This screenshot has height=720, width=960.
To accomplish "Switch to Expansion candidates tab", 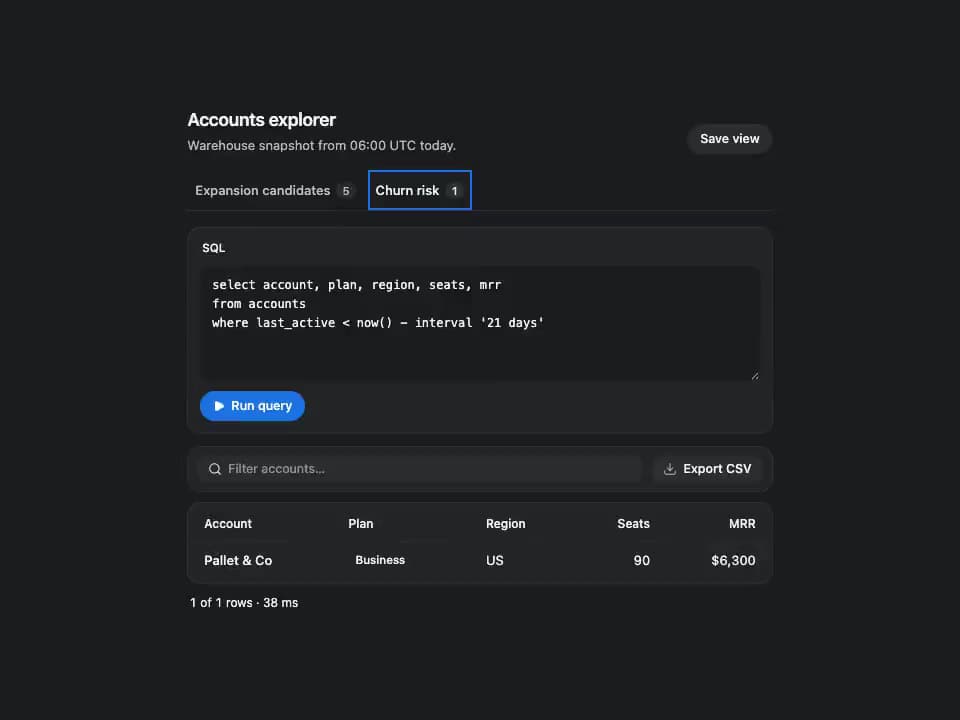I will (x=274, y=190).
